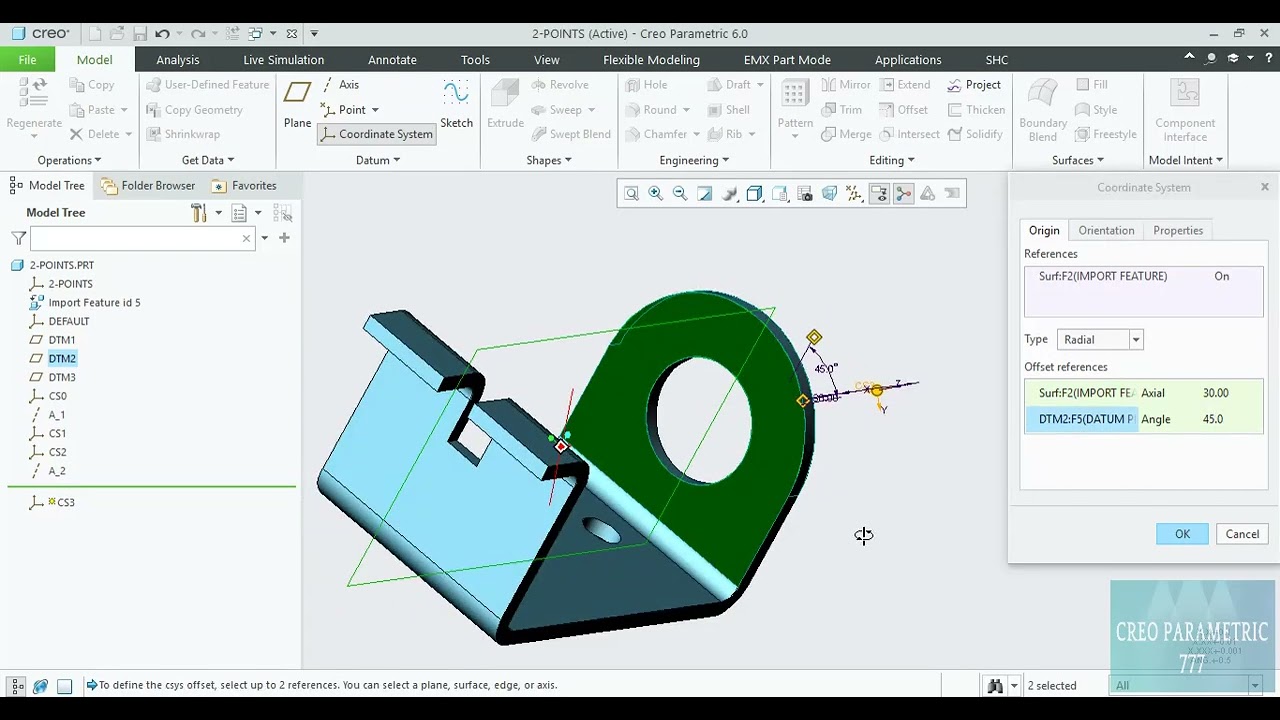Viewport: 1280px width, 720px height.
Task: Clear the model tree search field
Action: [x=246, y=238]
